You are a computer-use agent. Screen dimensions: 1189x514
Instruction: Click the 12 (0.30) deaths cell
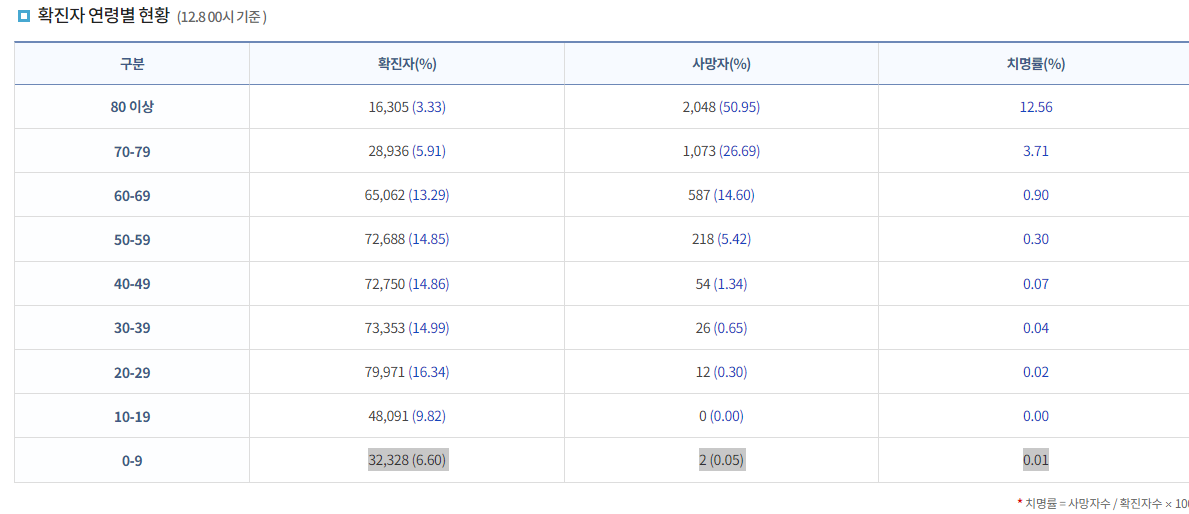(721, 372)
